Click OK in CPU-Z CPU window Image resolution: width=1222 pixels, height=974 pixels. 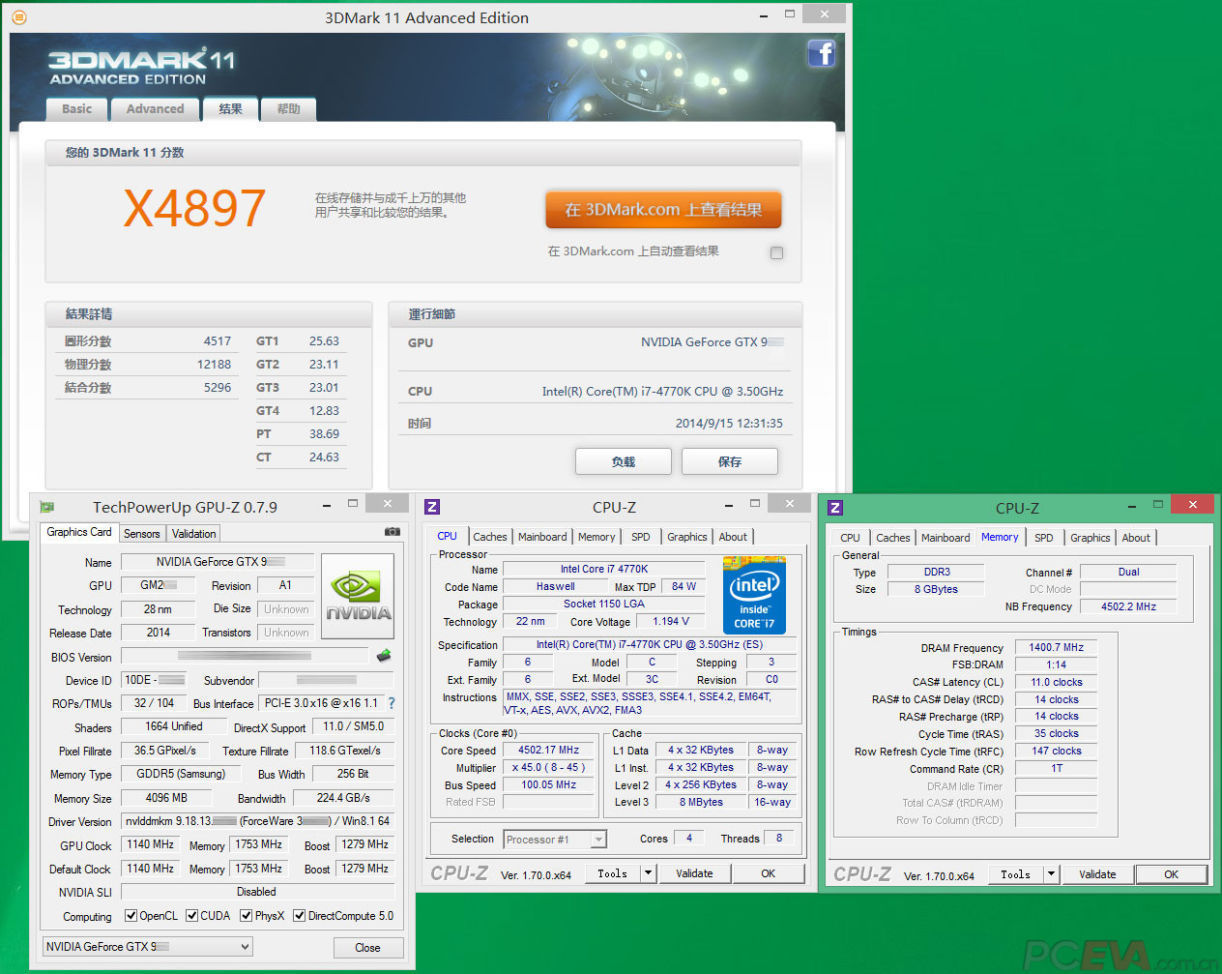(768, 873)
